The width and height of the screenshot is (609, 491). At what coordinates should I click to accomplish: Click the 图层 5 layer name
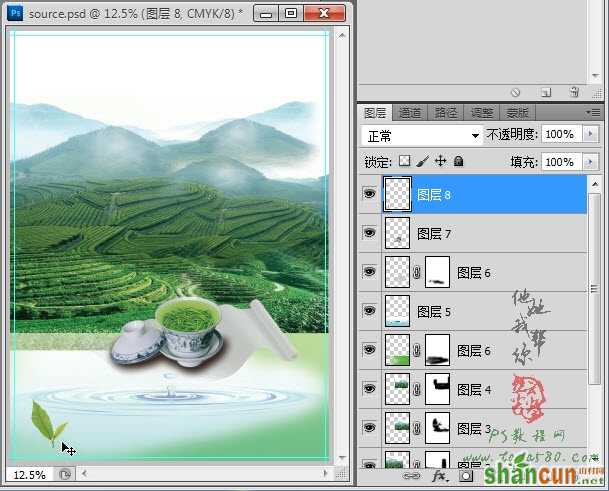point(434,312)
